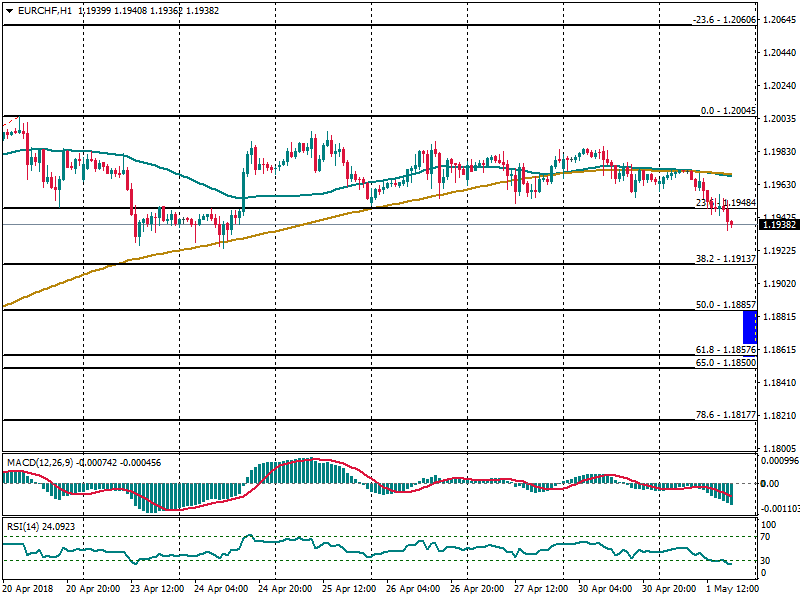
Task: Click the MACD 0.00 scale value
Action: (770, 484)
